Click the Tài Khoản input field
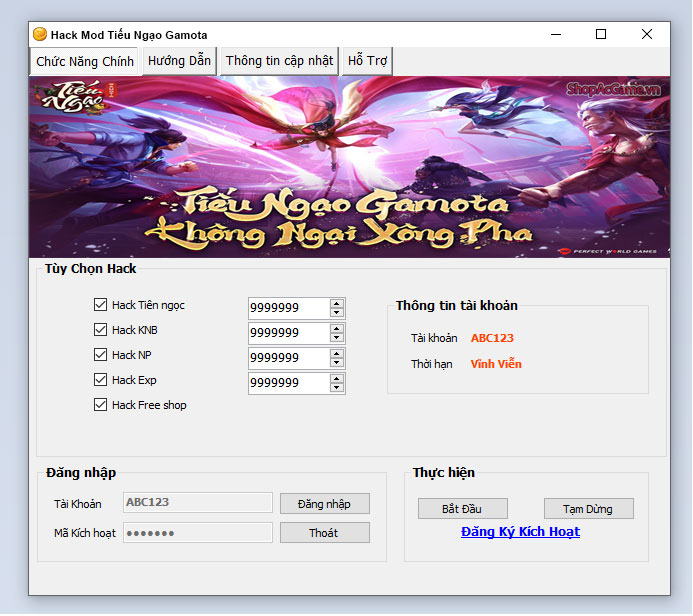 (198, 502)
